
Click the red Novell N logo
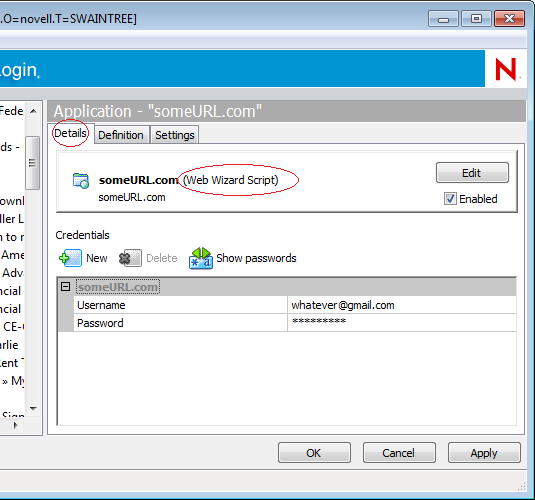click(x=506, y=69)
